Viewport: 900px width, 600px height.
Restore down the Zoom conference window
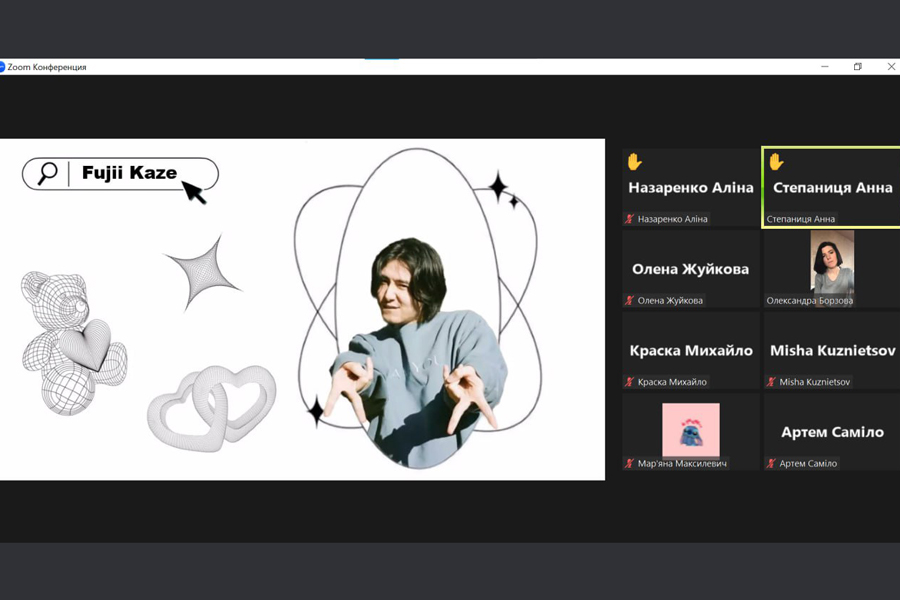click(x=858, y=67)
